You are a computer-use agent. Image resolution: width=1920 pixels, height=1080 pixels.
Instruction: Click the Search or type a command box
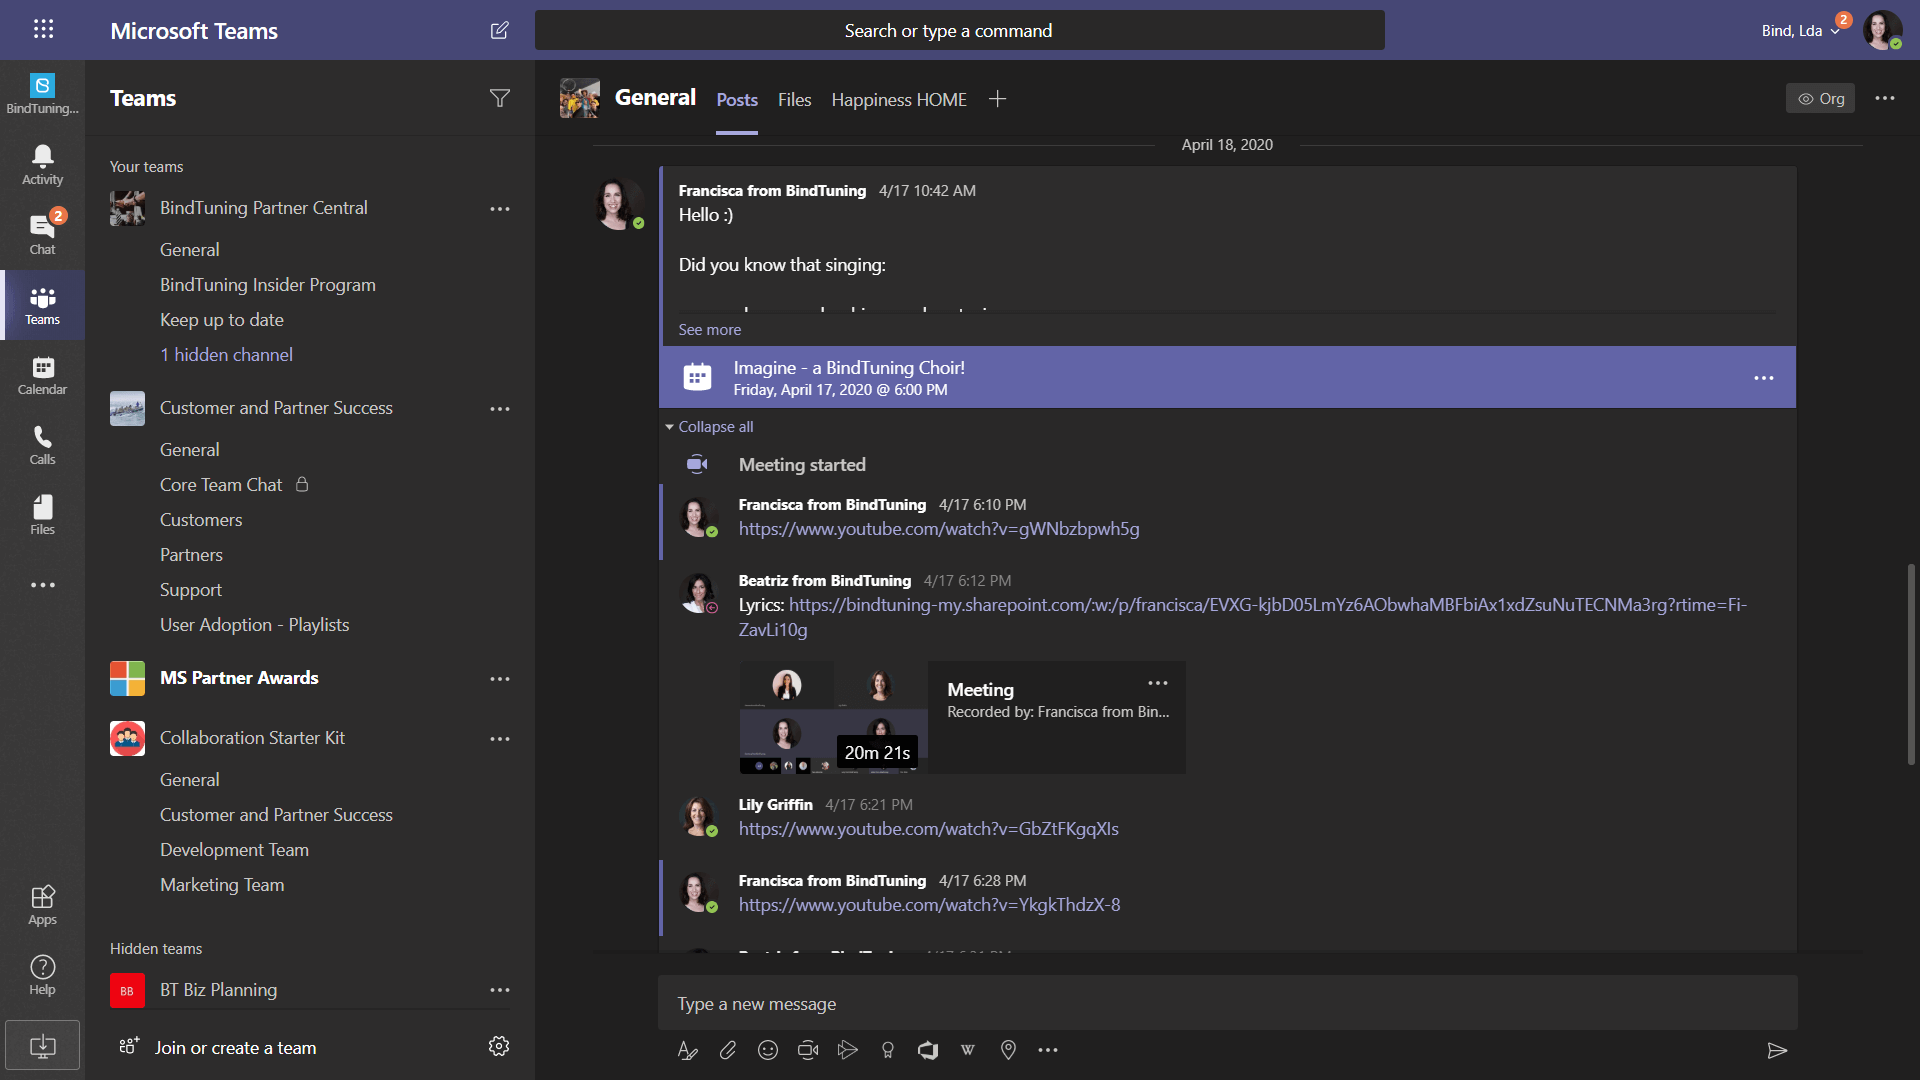coord(959,30)
